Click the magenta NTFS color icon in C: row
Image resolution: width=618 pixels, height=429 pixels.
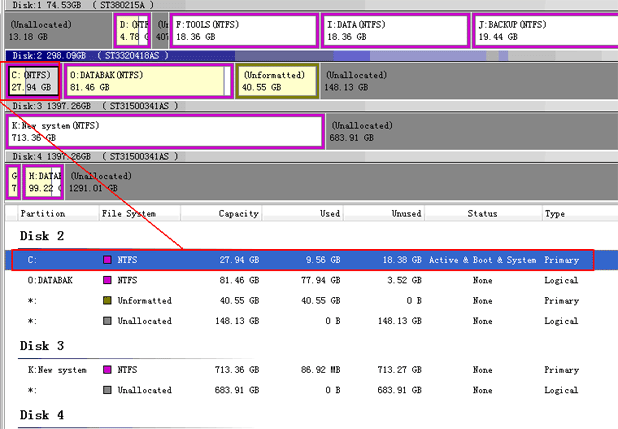coord(107,260)
